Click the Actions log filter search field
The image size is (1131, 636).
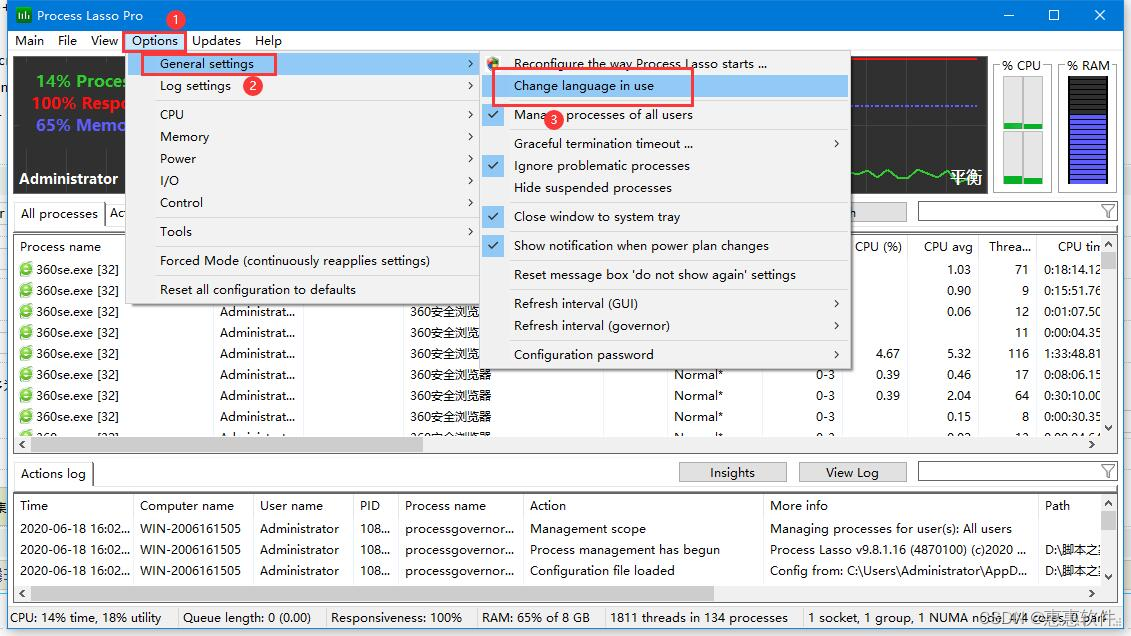coord(1010,472)
